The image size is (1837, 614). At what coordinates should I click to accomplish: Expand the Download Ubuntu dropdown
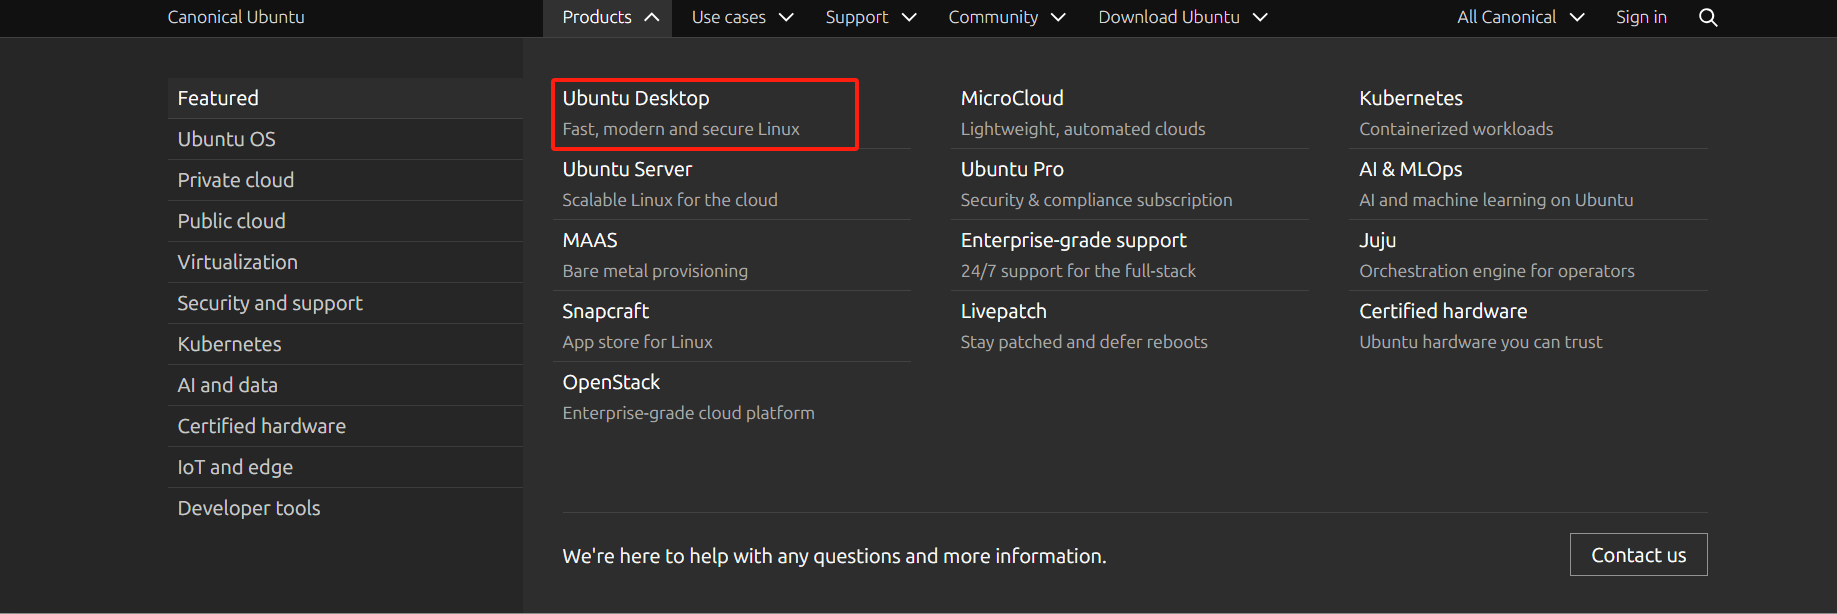click(x=1183, y=17)
